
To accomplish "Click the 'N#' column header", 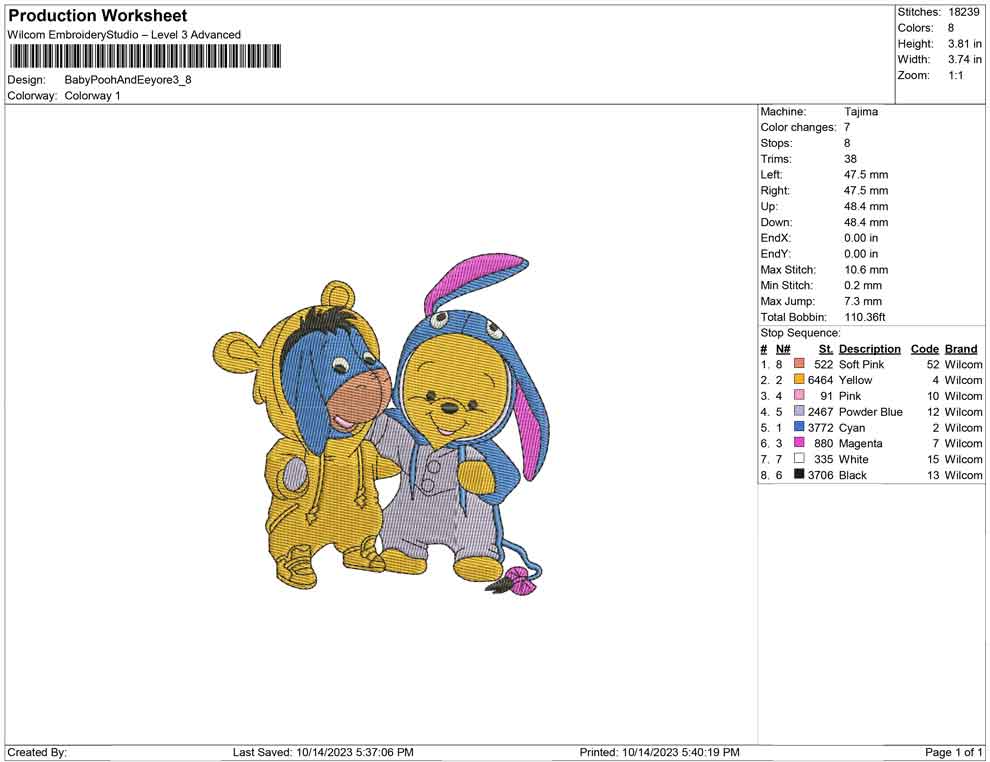I will tap(783, 349).
